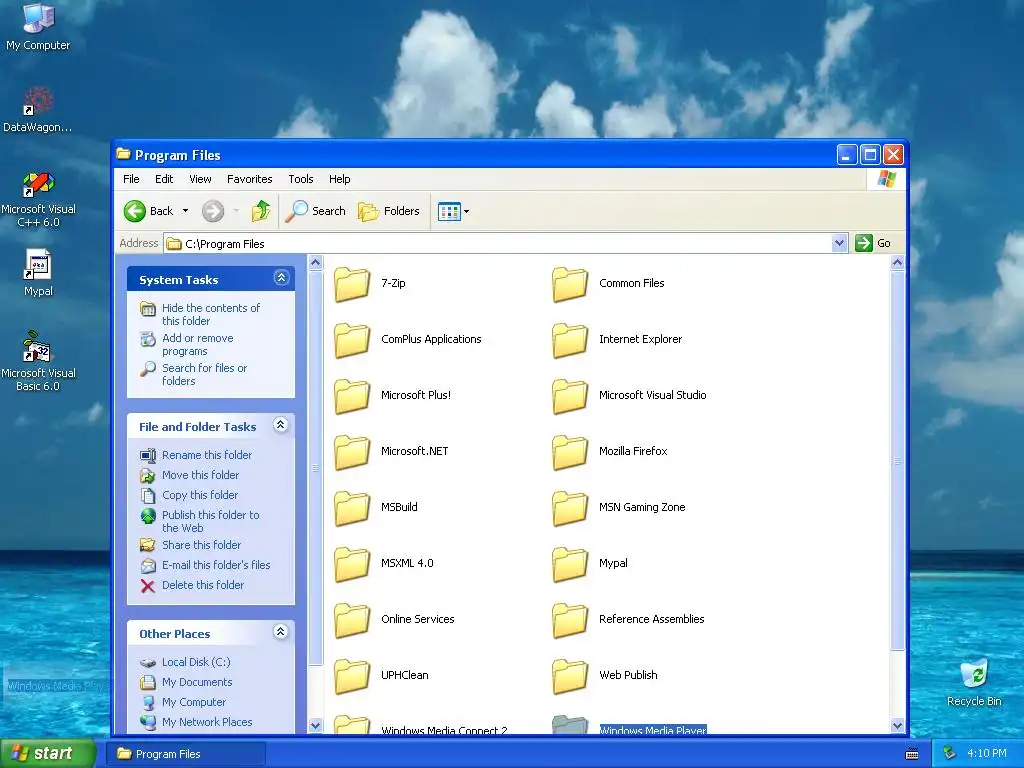Click Hide the contents of this folder

tap(210, 314)
